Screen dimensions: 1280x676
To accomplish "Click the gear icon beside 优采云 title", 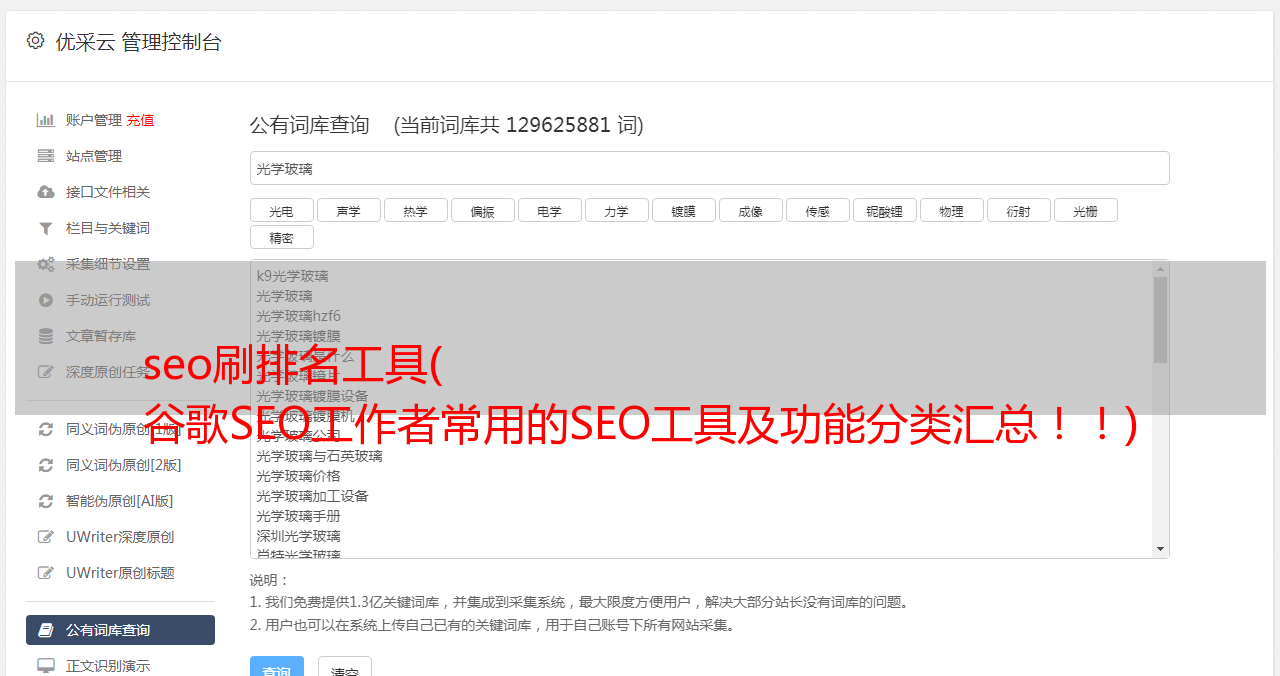I will coord(36,41).
